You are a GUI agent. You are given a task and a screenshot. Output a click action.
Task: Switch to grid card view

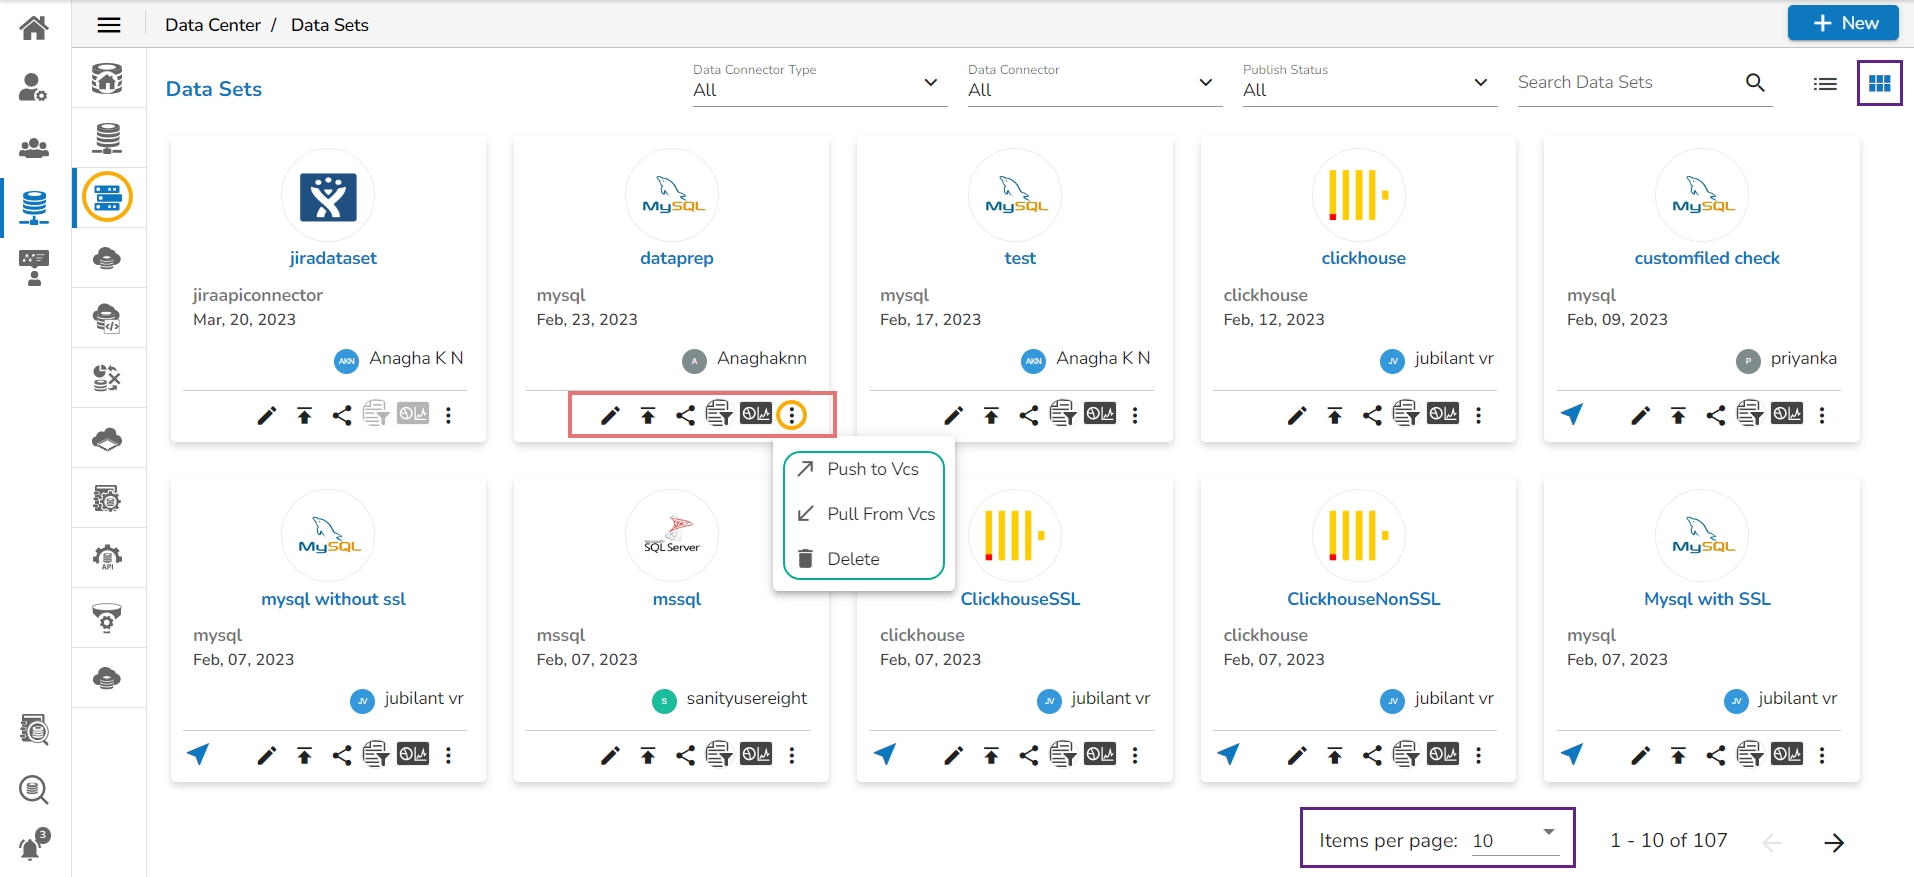1879,84
